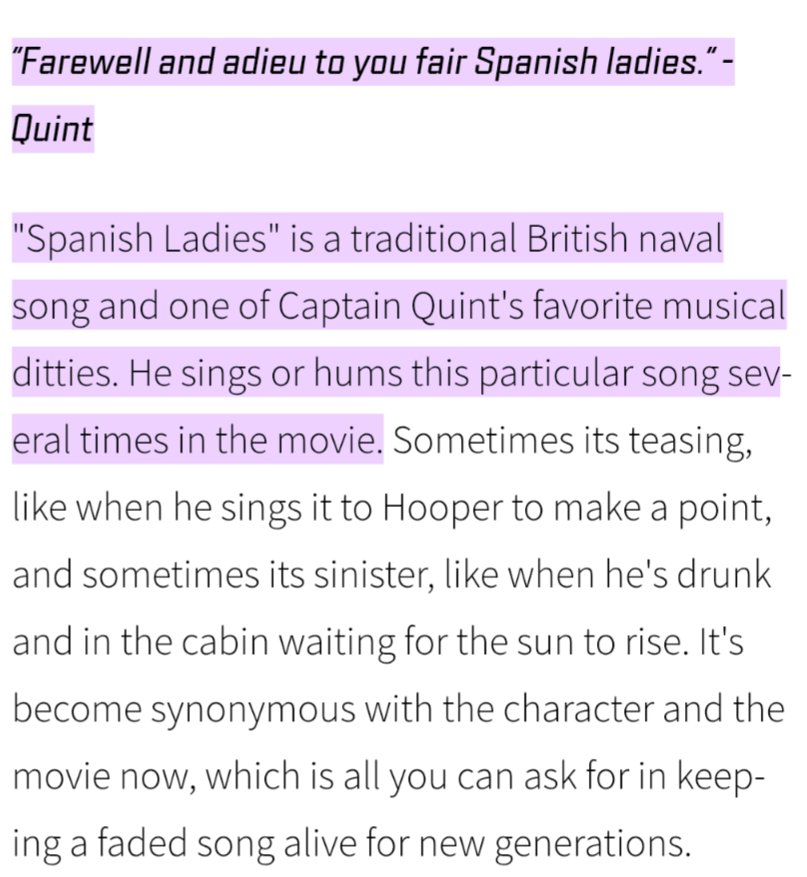The height and width of the screenshot is (877, 807).
Task: Click the word "British" in the paragraph
Action: (572, 241)
